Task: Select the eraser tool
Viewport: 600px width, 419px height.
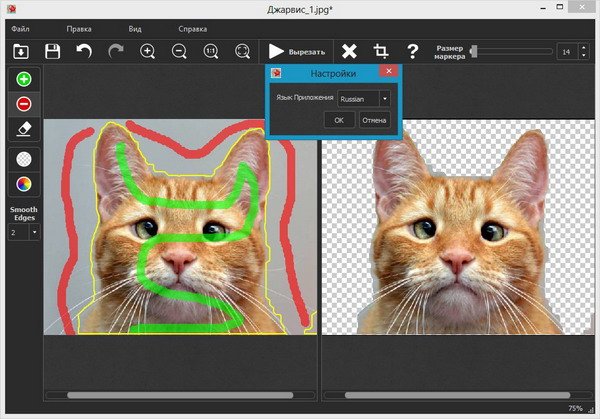Action: tap(24, 129)
